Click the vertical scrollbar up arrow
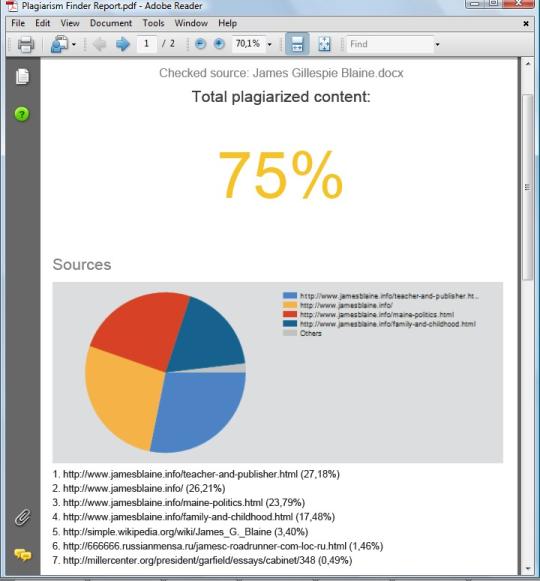This screenshot has height=581, width=540. [x=528, y=64]
